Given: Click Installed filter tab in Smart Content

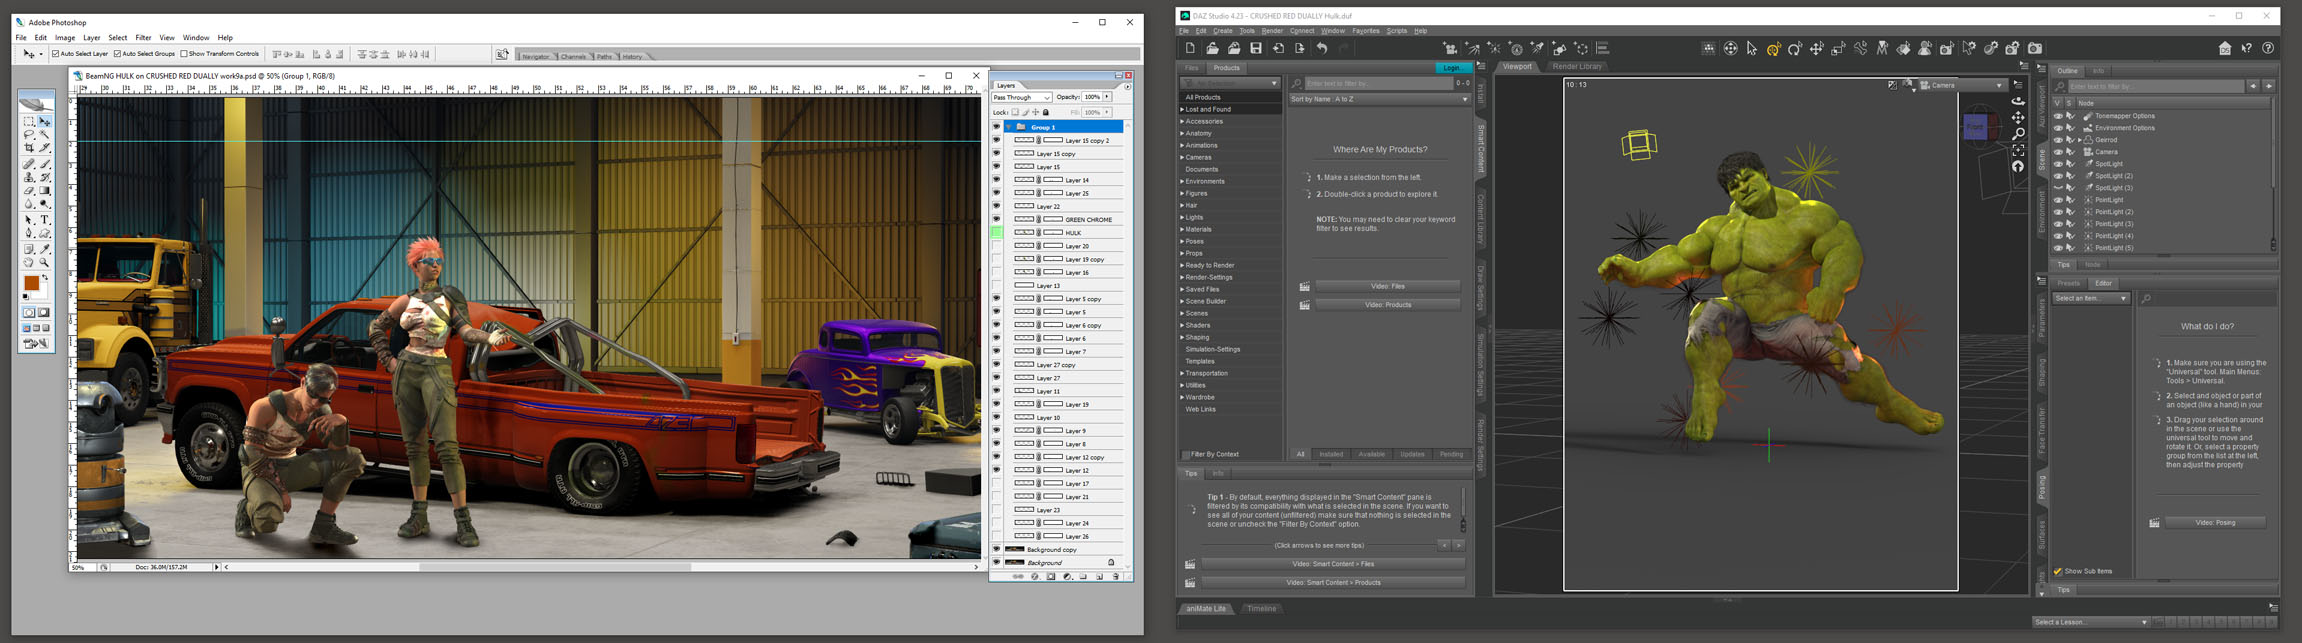Looking at the screenshot, I should [1331, 454].
